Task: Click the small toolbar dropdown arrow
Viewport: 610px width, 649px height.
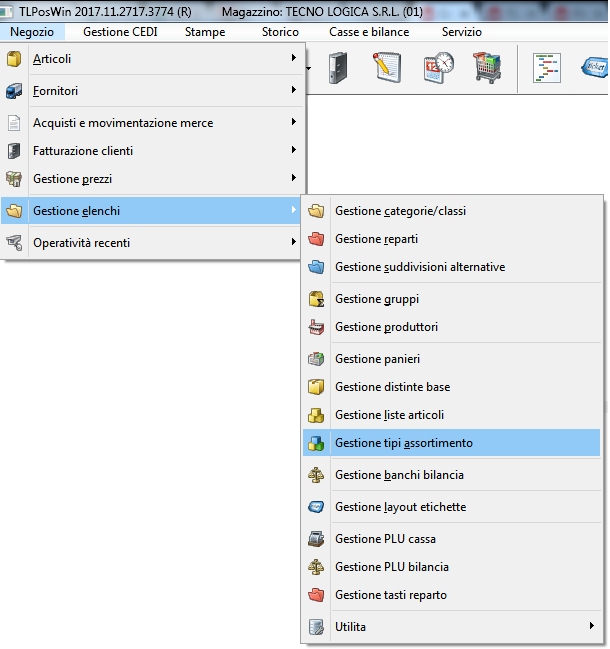Action: [x=310, y=69]
